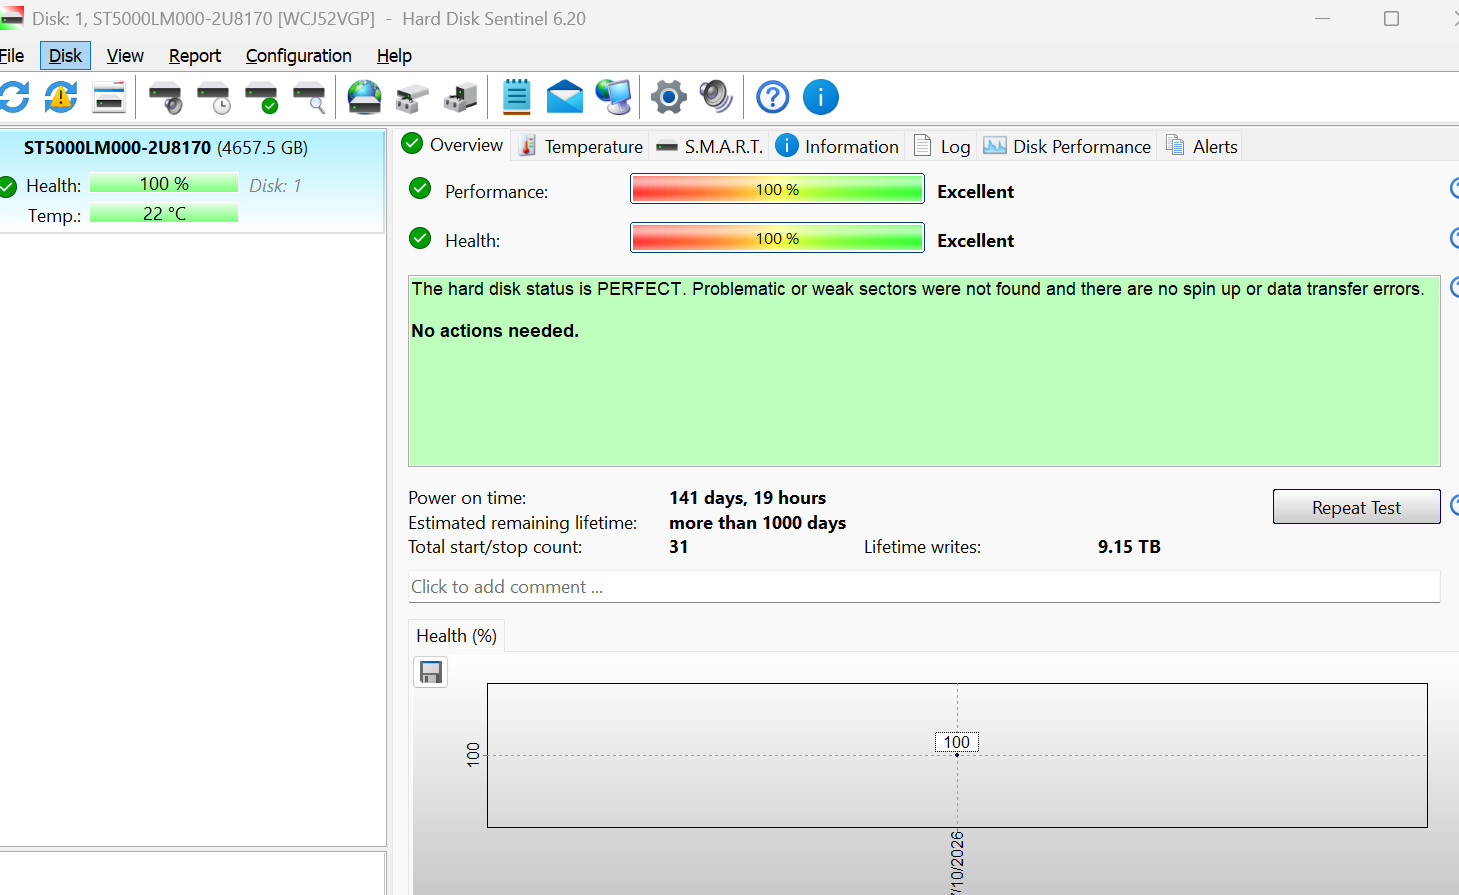Click the Health 100 % gradient bar in Overview
This screenshot has width=1459, height=895.
click(777, 238)
